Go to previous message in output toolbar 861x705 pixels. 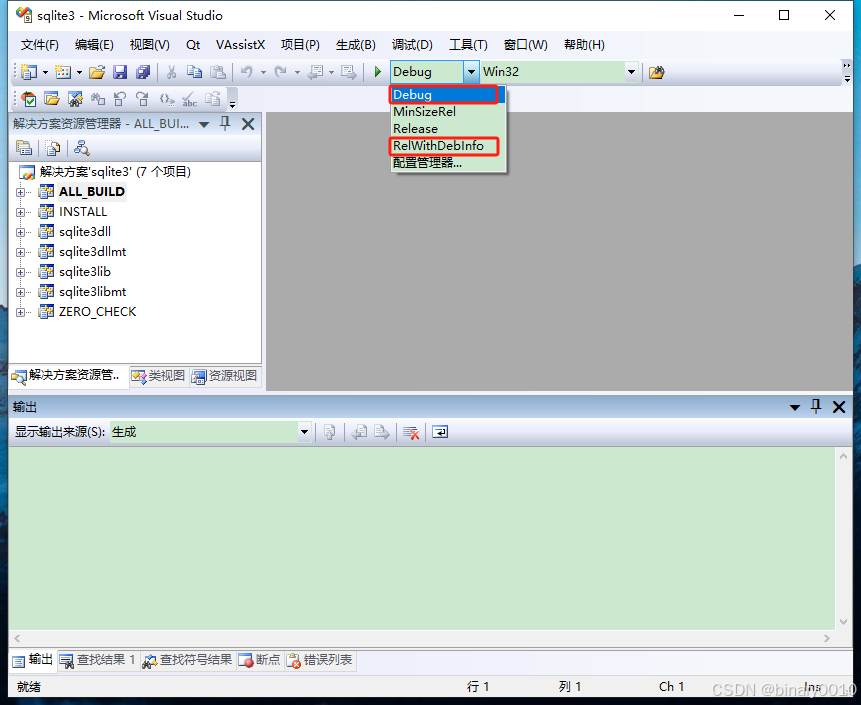[359, 432]
